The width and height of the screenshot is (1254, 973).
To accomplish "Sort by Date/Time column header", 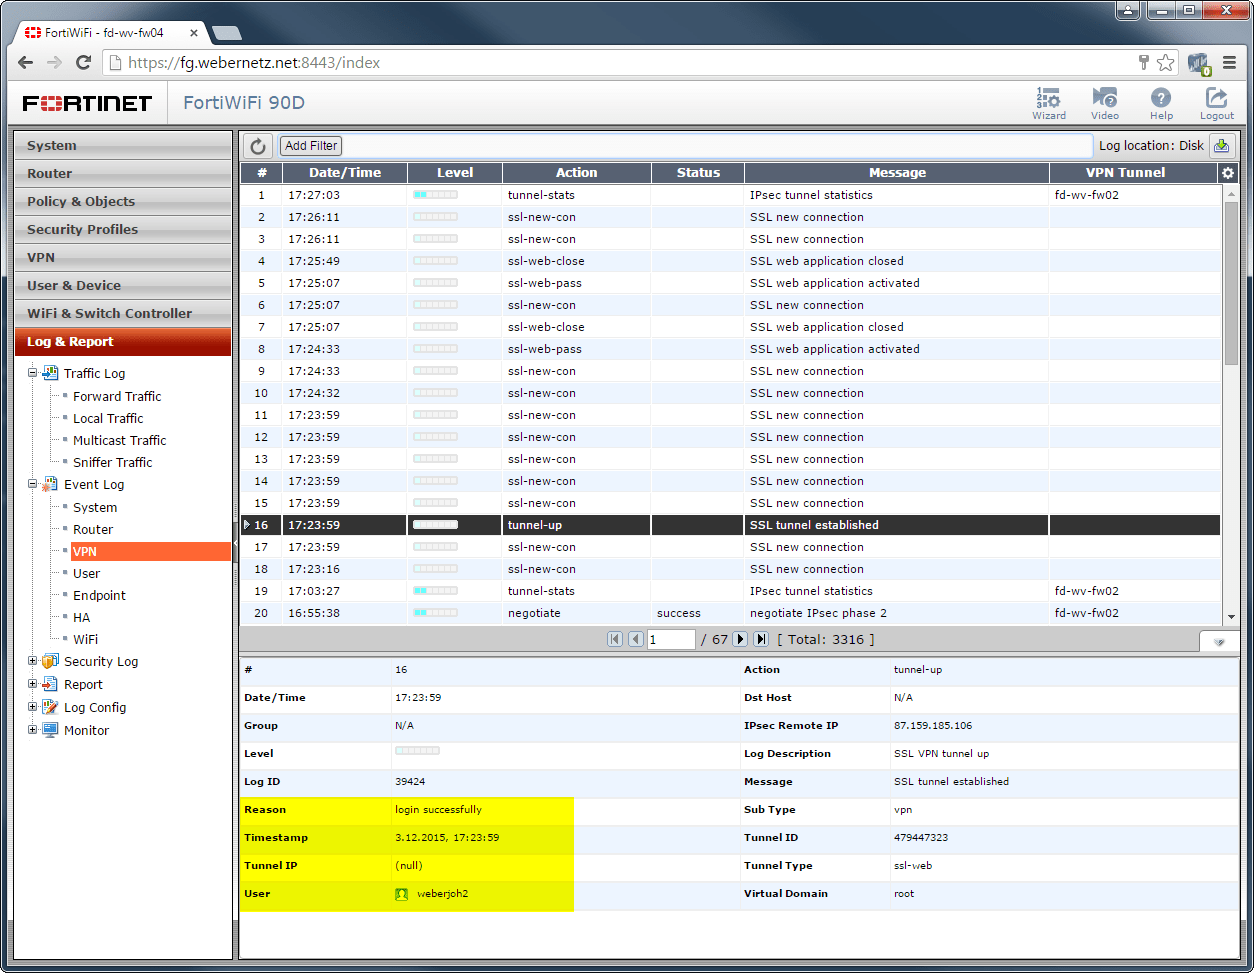I will click(x=345, y=173).
